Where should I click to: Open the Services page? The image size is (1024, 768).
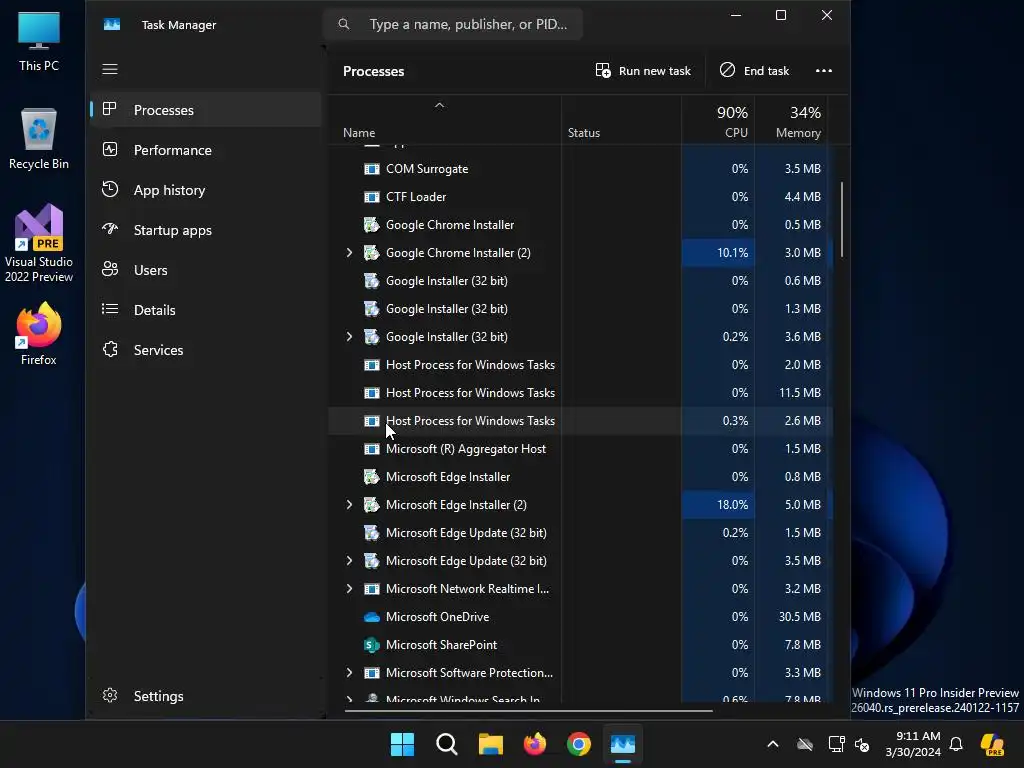[x=206, y=350]
